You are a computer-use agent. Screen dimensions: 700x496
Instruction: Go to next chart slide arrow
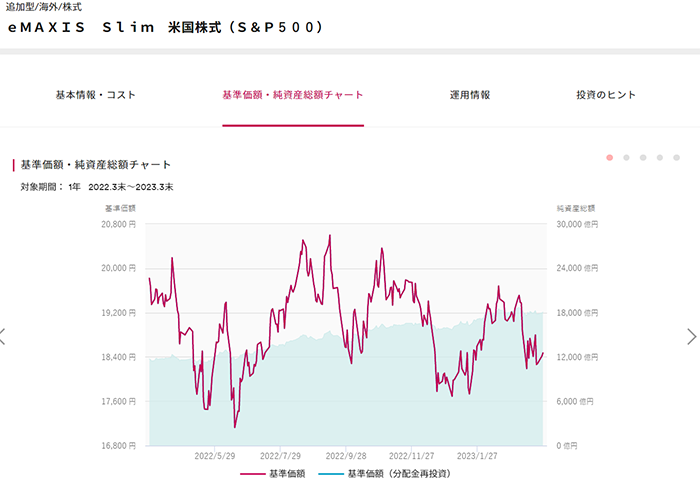(691, 337)
